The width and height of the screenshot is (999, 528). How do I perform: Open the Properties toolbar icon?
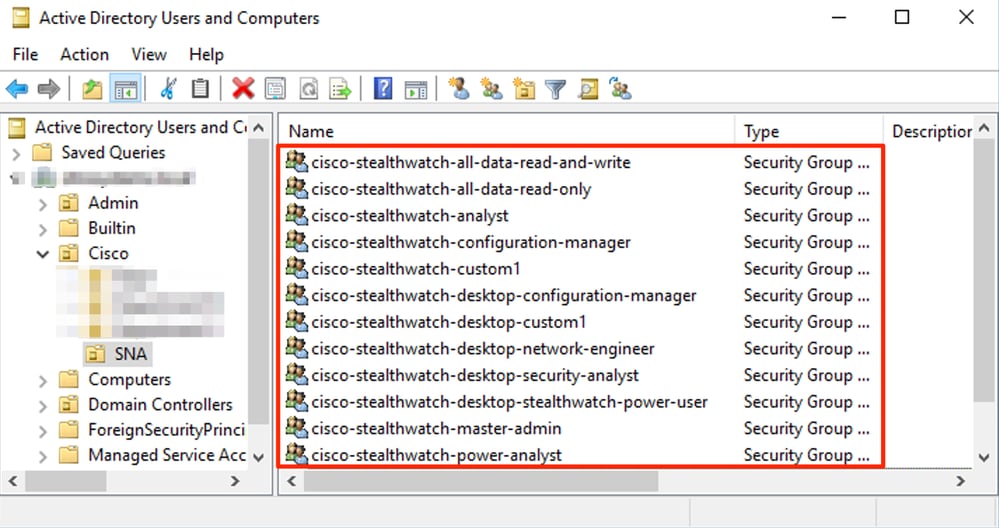(x=275, y=89)
